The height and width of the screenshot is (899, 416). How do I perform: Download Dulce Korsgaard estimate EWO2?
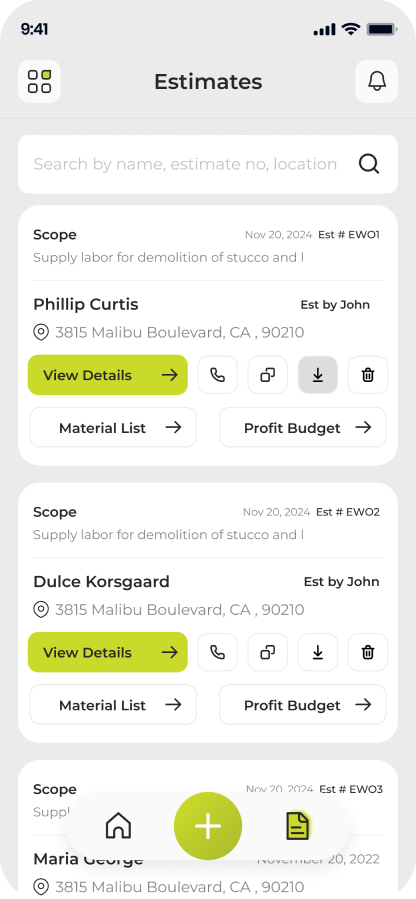tap(318, 652)
